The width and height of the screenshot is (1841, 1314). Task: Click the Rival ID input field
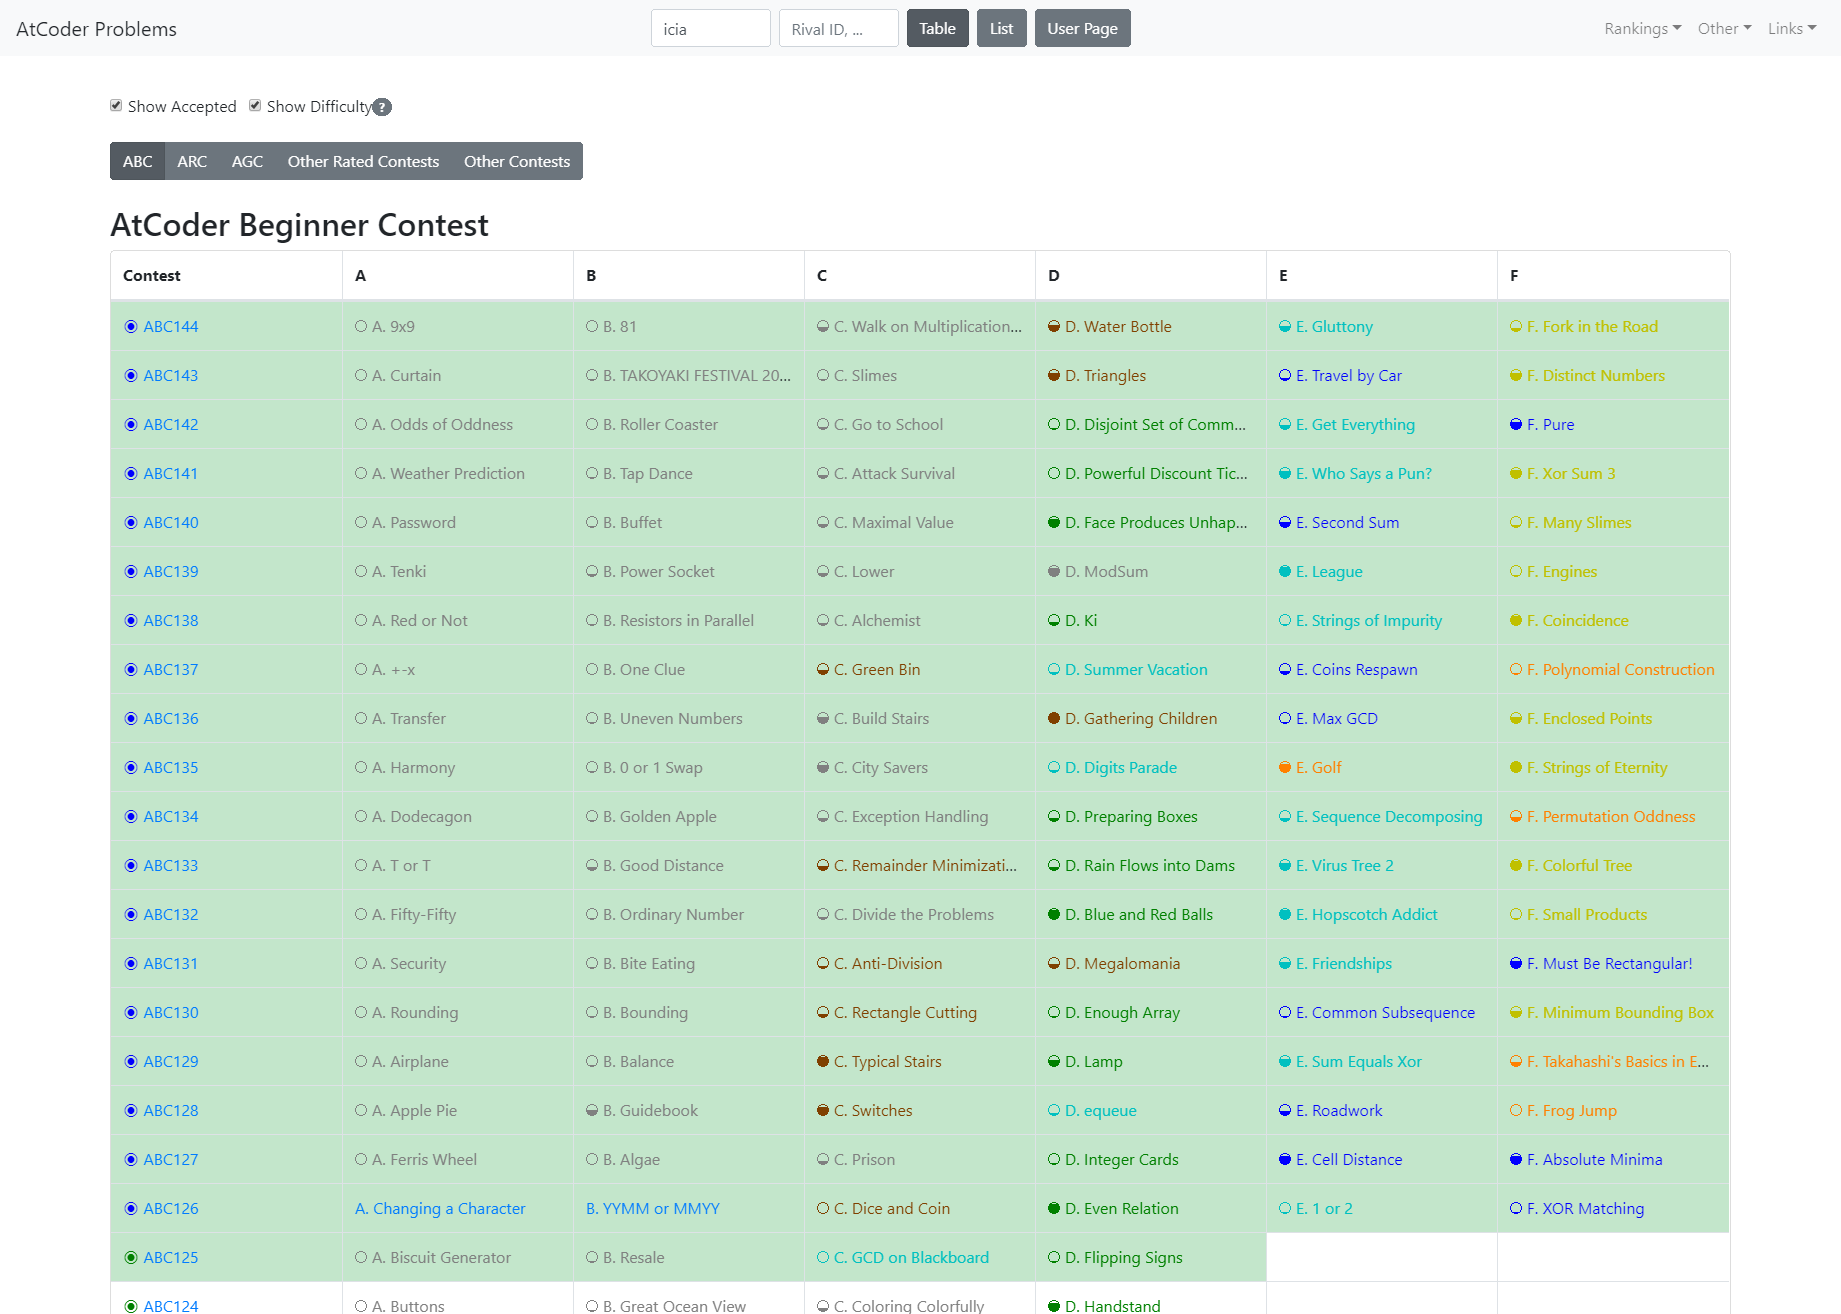pos(838,28)
